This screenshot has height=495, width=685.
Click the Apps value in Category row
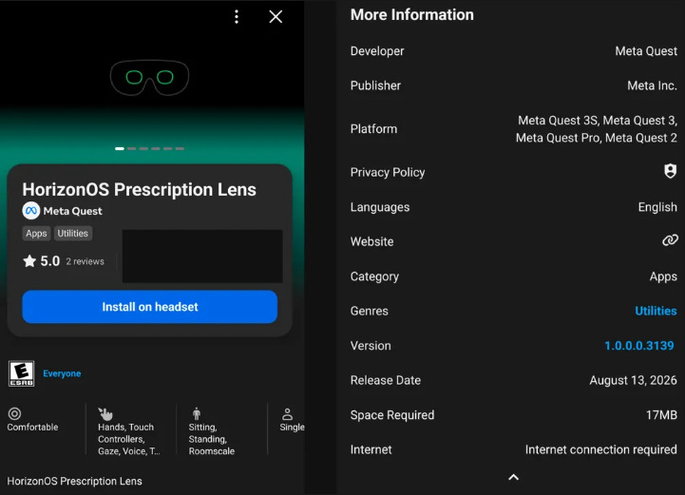pos(663,277)
